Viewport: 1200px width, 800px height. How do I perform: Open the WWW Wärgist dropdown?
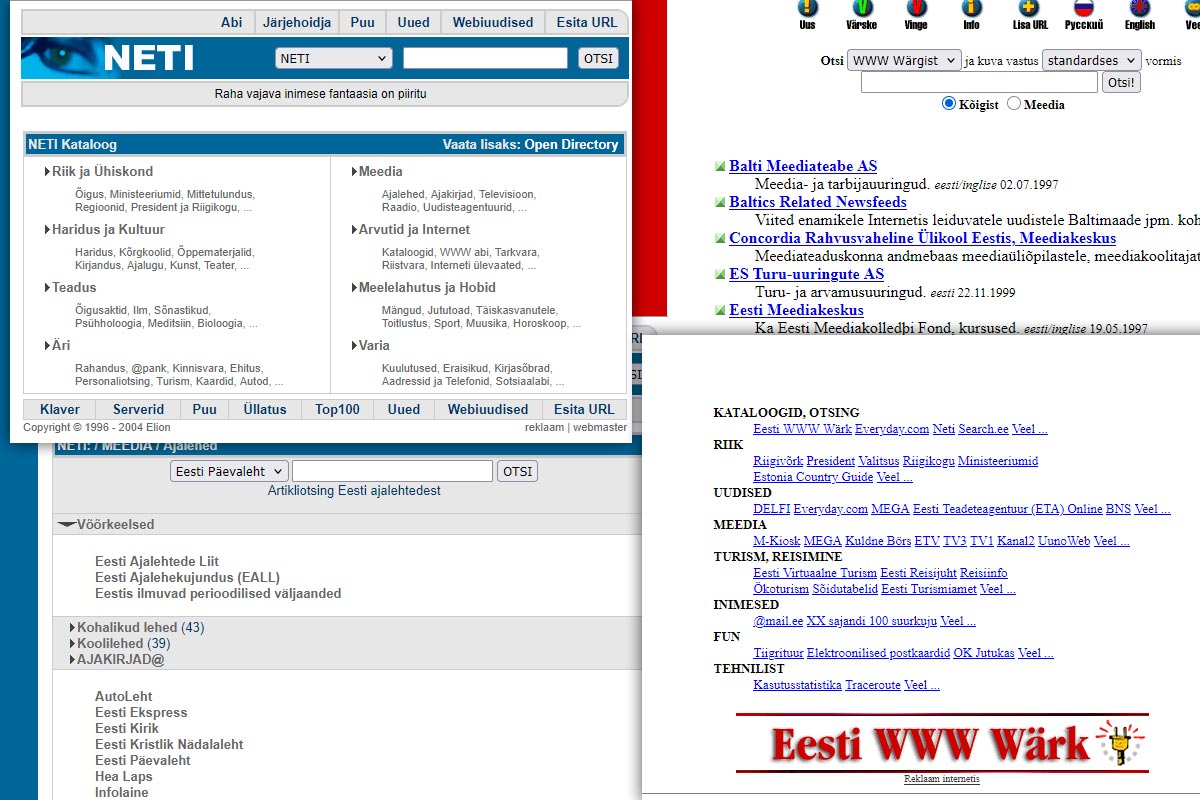pyautogui.click(x=904, y=61)
